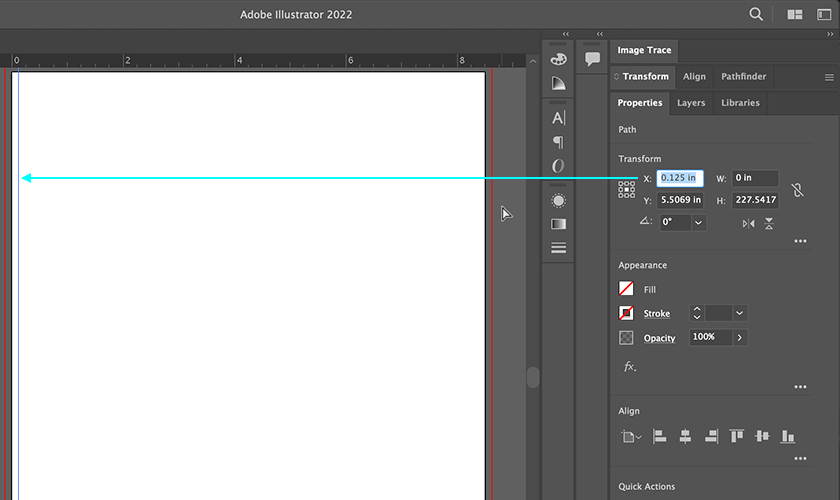Click the Stroke color swatch
Viewport: 840px width, 500px height.
pos(626,313)
